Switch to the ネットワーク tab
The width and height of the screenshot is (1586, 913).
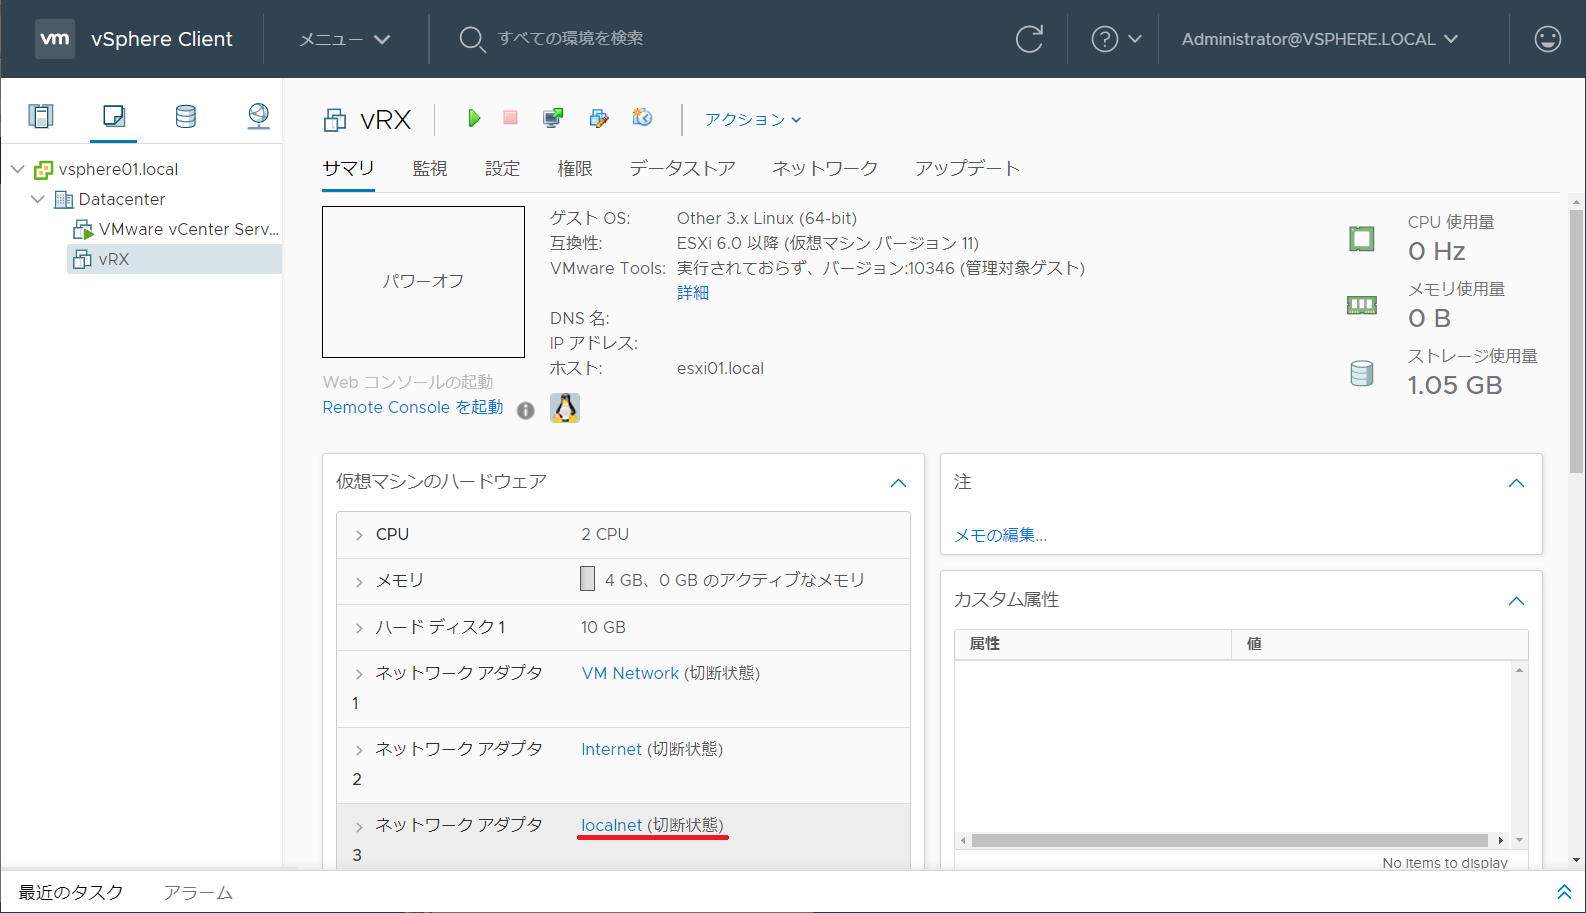(x=825, y=168)
